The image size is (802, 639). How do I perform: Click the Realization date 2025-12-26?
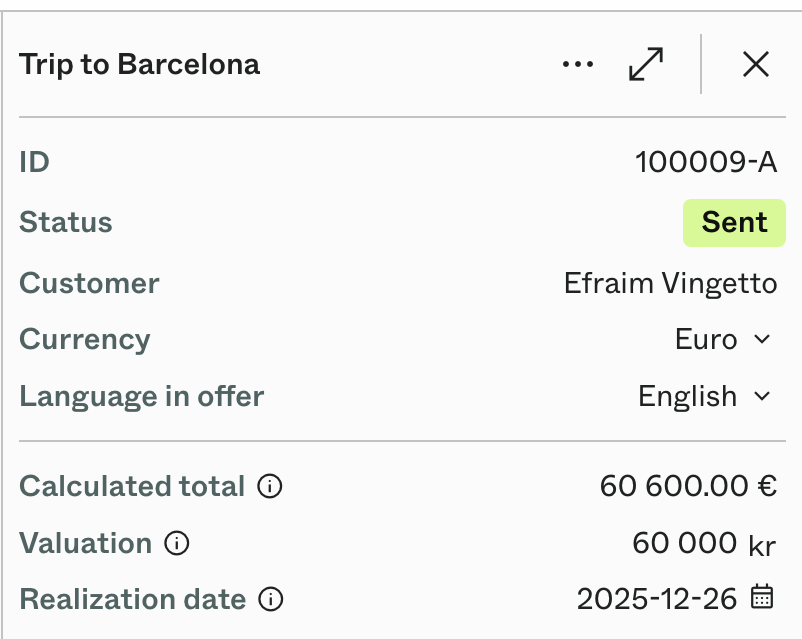[x=660, y=599]
